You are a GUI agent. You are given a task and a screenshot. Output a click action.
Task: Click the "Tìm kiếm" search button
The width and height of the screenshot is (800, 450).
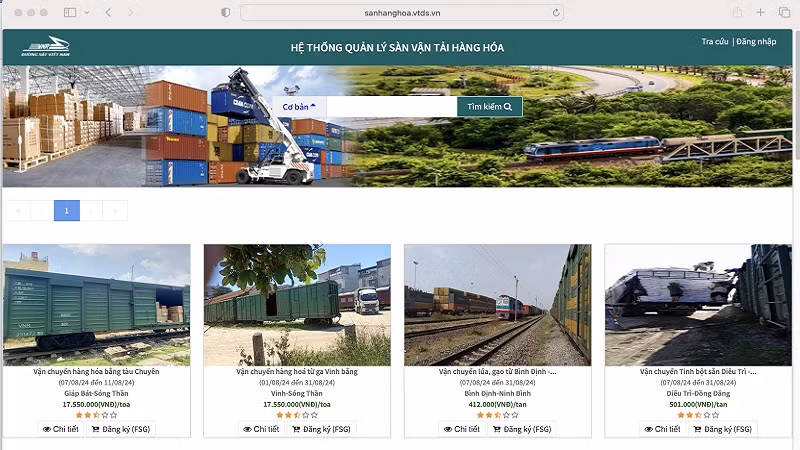point(489,106)
